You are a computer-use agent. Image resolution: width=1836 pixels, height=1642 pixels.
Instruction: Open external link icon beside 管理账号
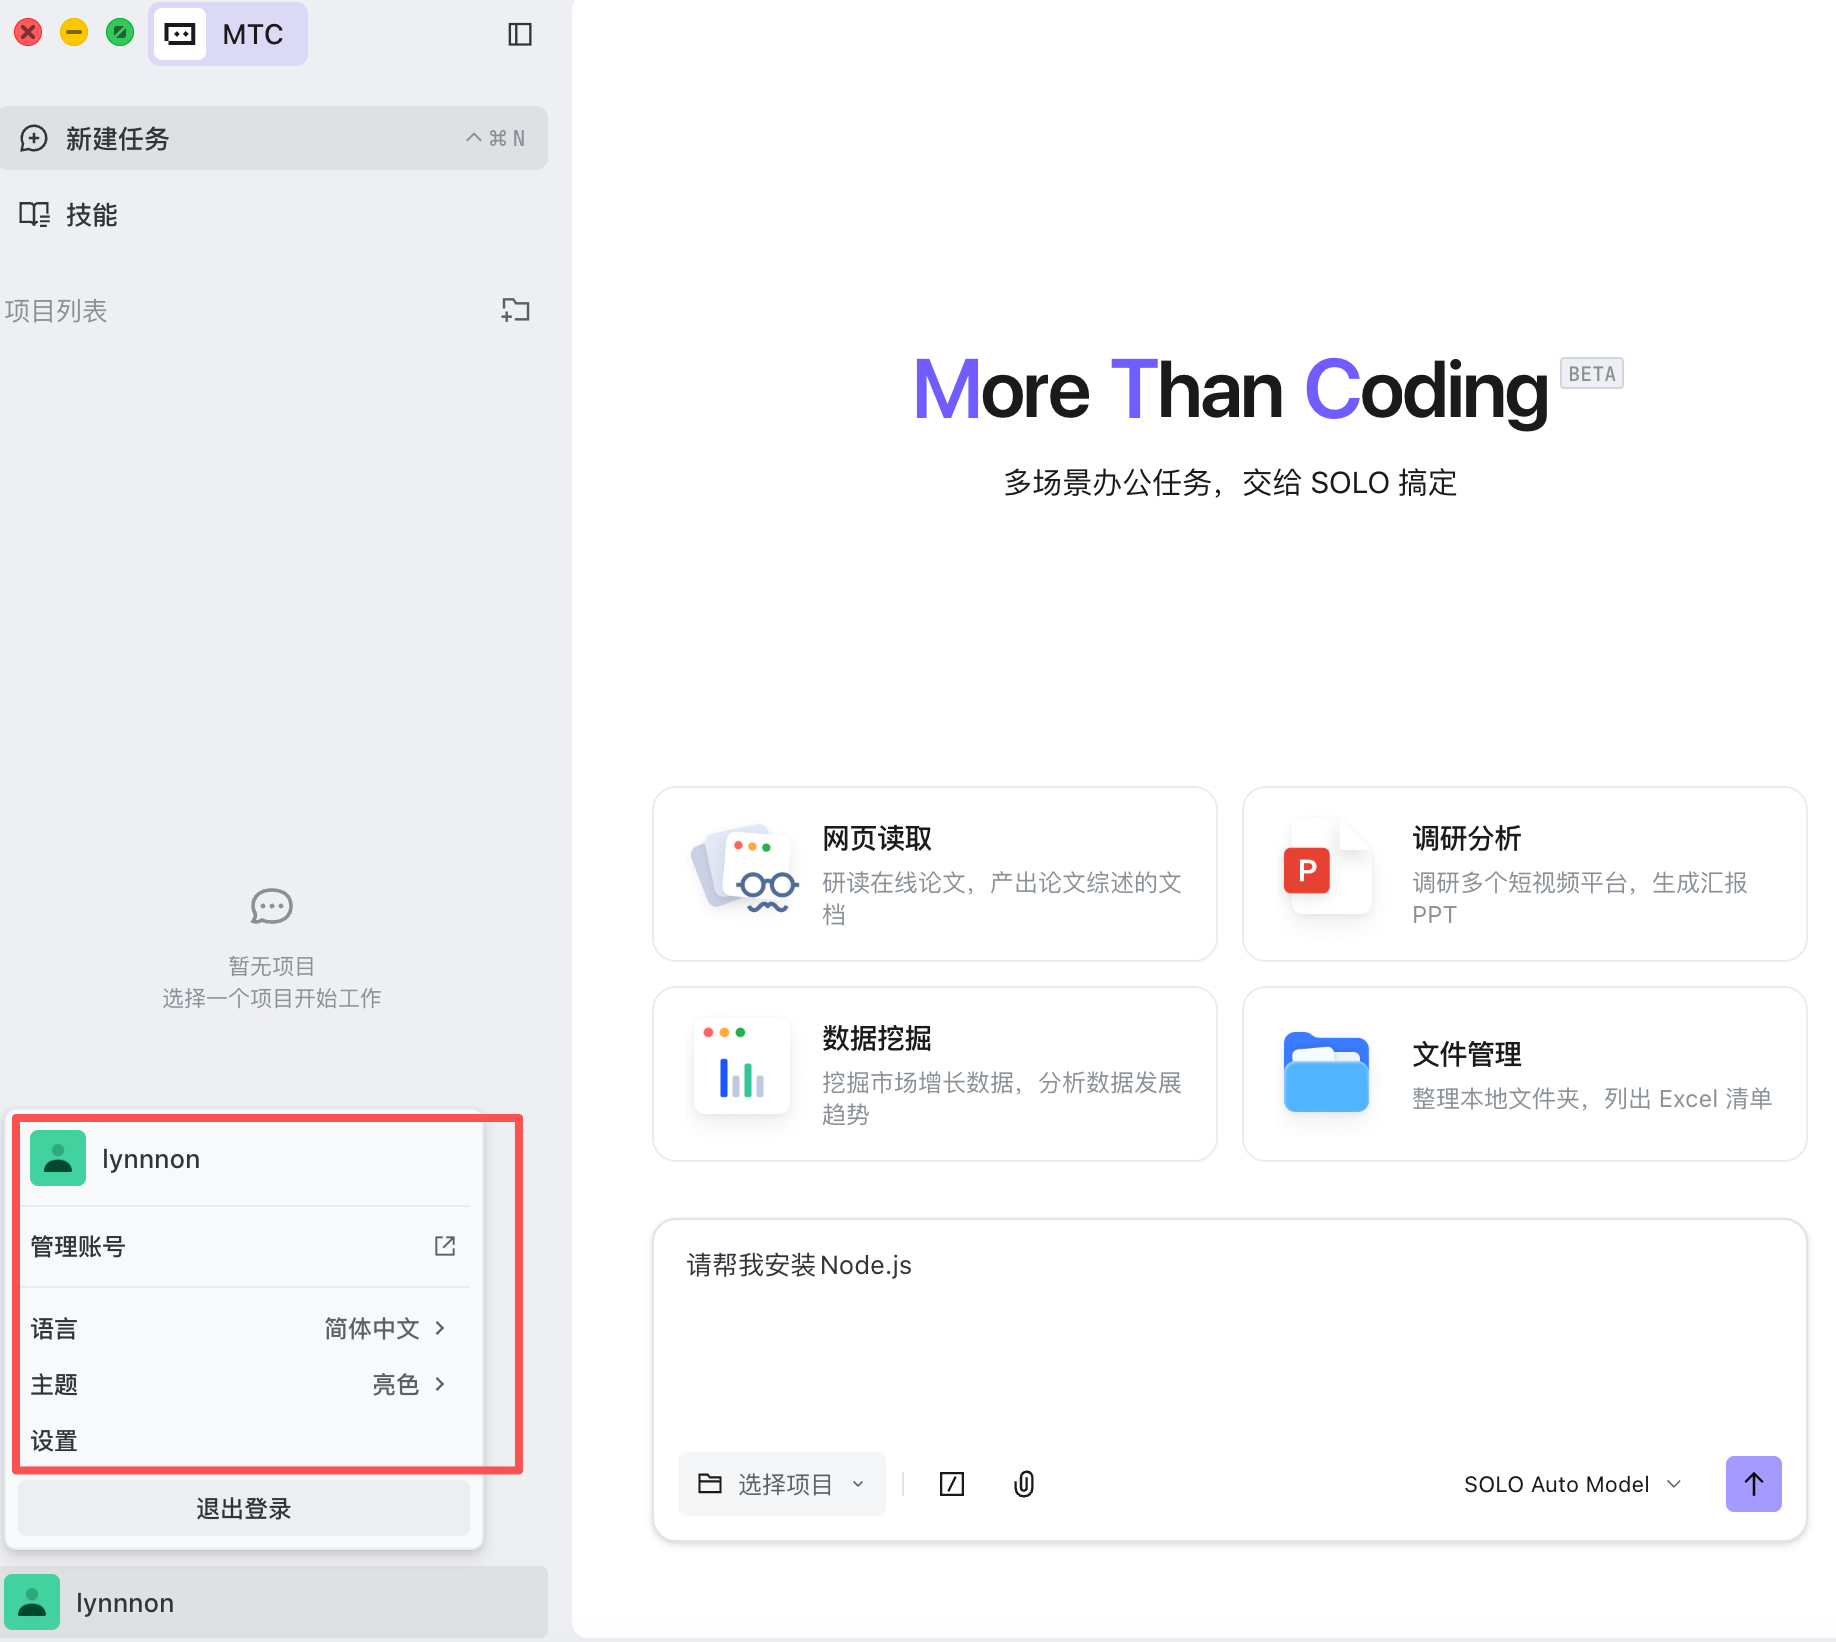[445, 1246]
